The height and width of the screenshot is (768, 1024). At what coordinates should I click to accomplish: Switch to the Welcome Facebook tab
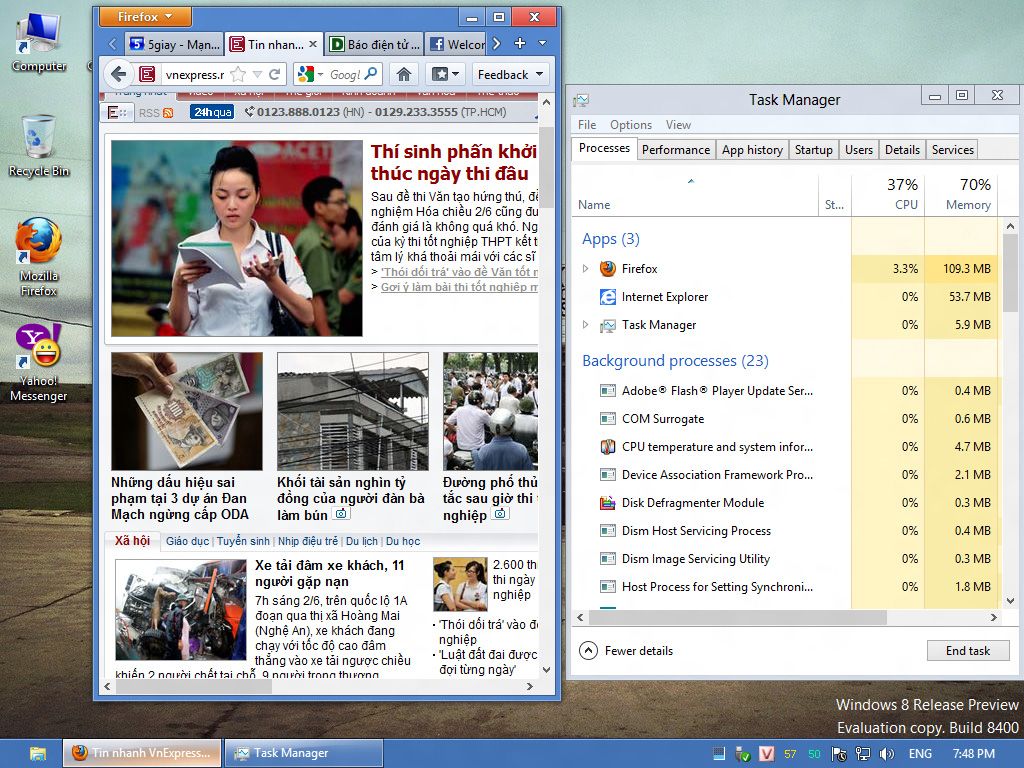(456, 44)
